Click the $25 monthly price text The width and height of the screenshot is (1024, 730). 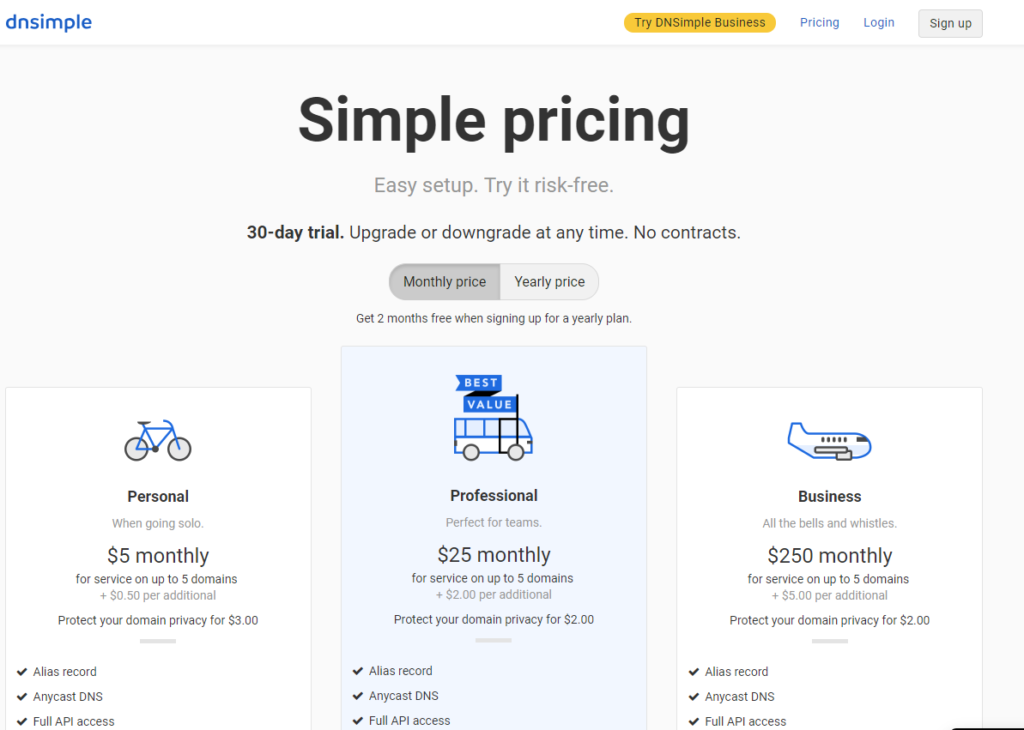tap(494, 554)
